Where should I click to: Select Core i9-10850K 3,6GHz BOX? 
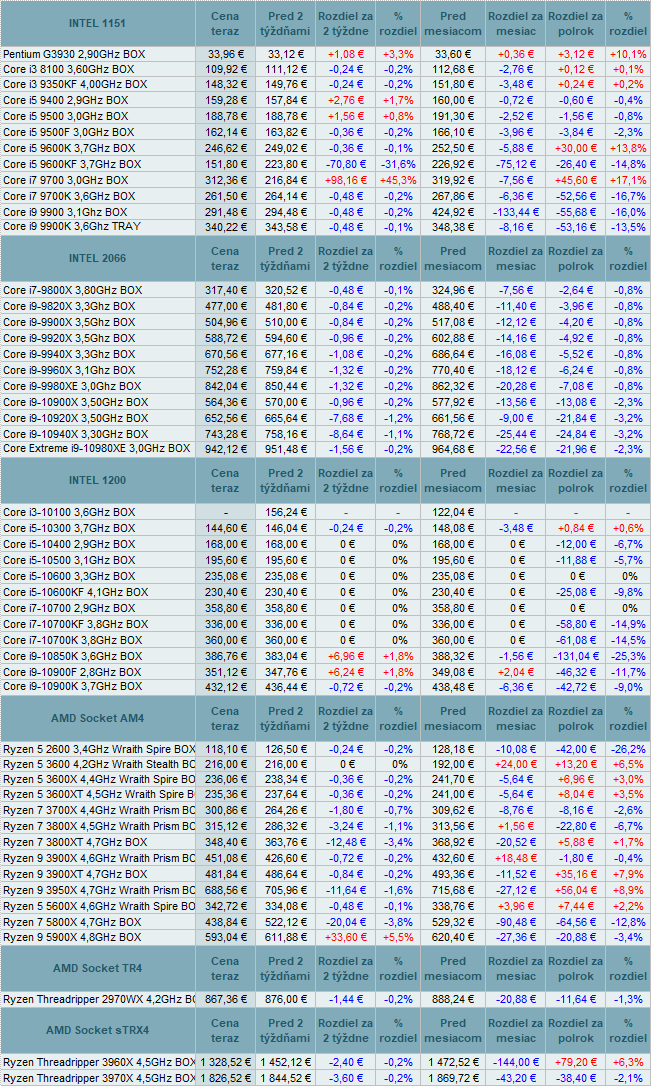coord(73,657)
